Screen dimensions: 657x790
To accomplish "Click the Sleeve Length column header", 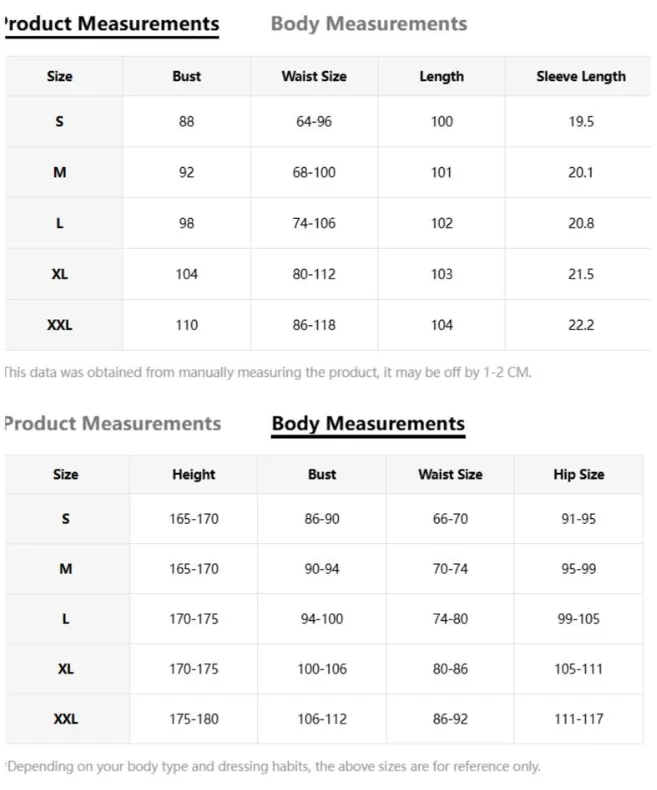I will click(581, 76).
